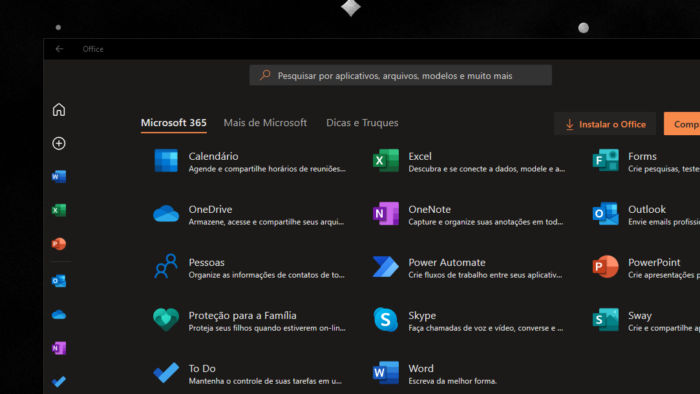Screen dimensions: 700x394
Task: Click 'Crie fluxos de trabalho entre seus aplicativ...' text
Action: [x=485, y=275]
